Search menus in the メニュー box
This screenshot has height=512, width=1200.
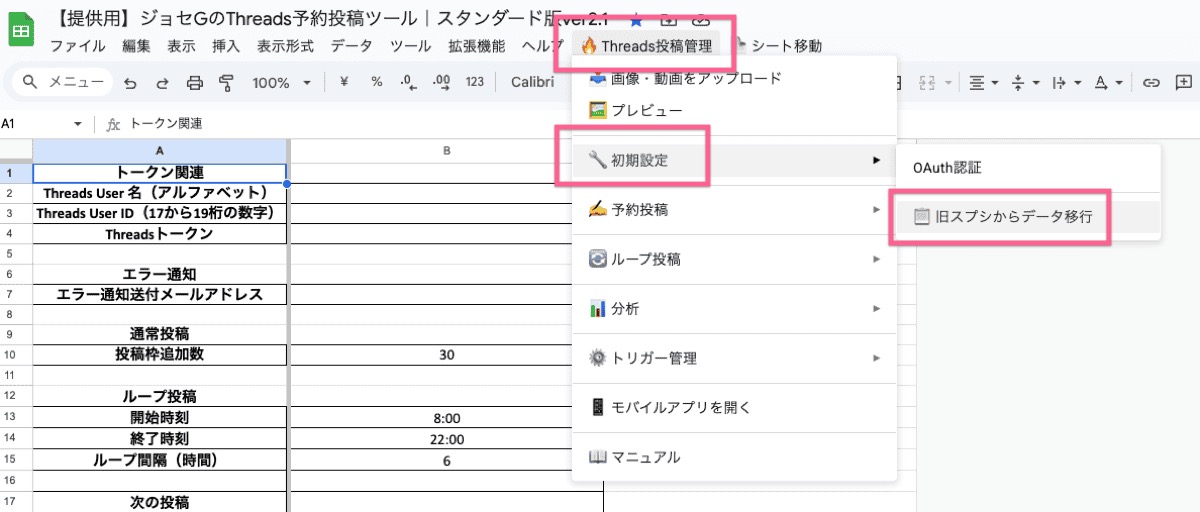[x=62, y=82]
